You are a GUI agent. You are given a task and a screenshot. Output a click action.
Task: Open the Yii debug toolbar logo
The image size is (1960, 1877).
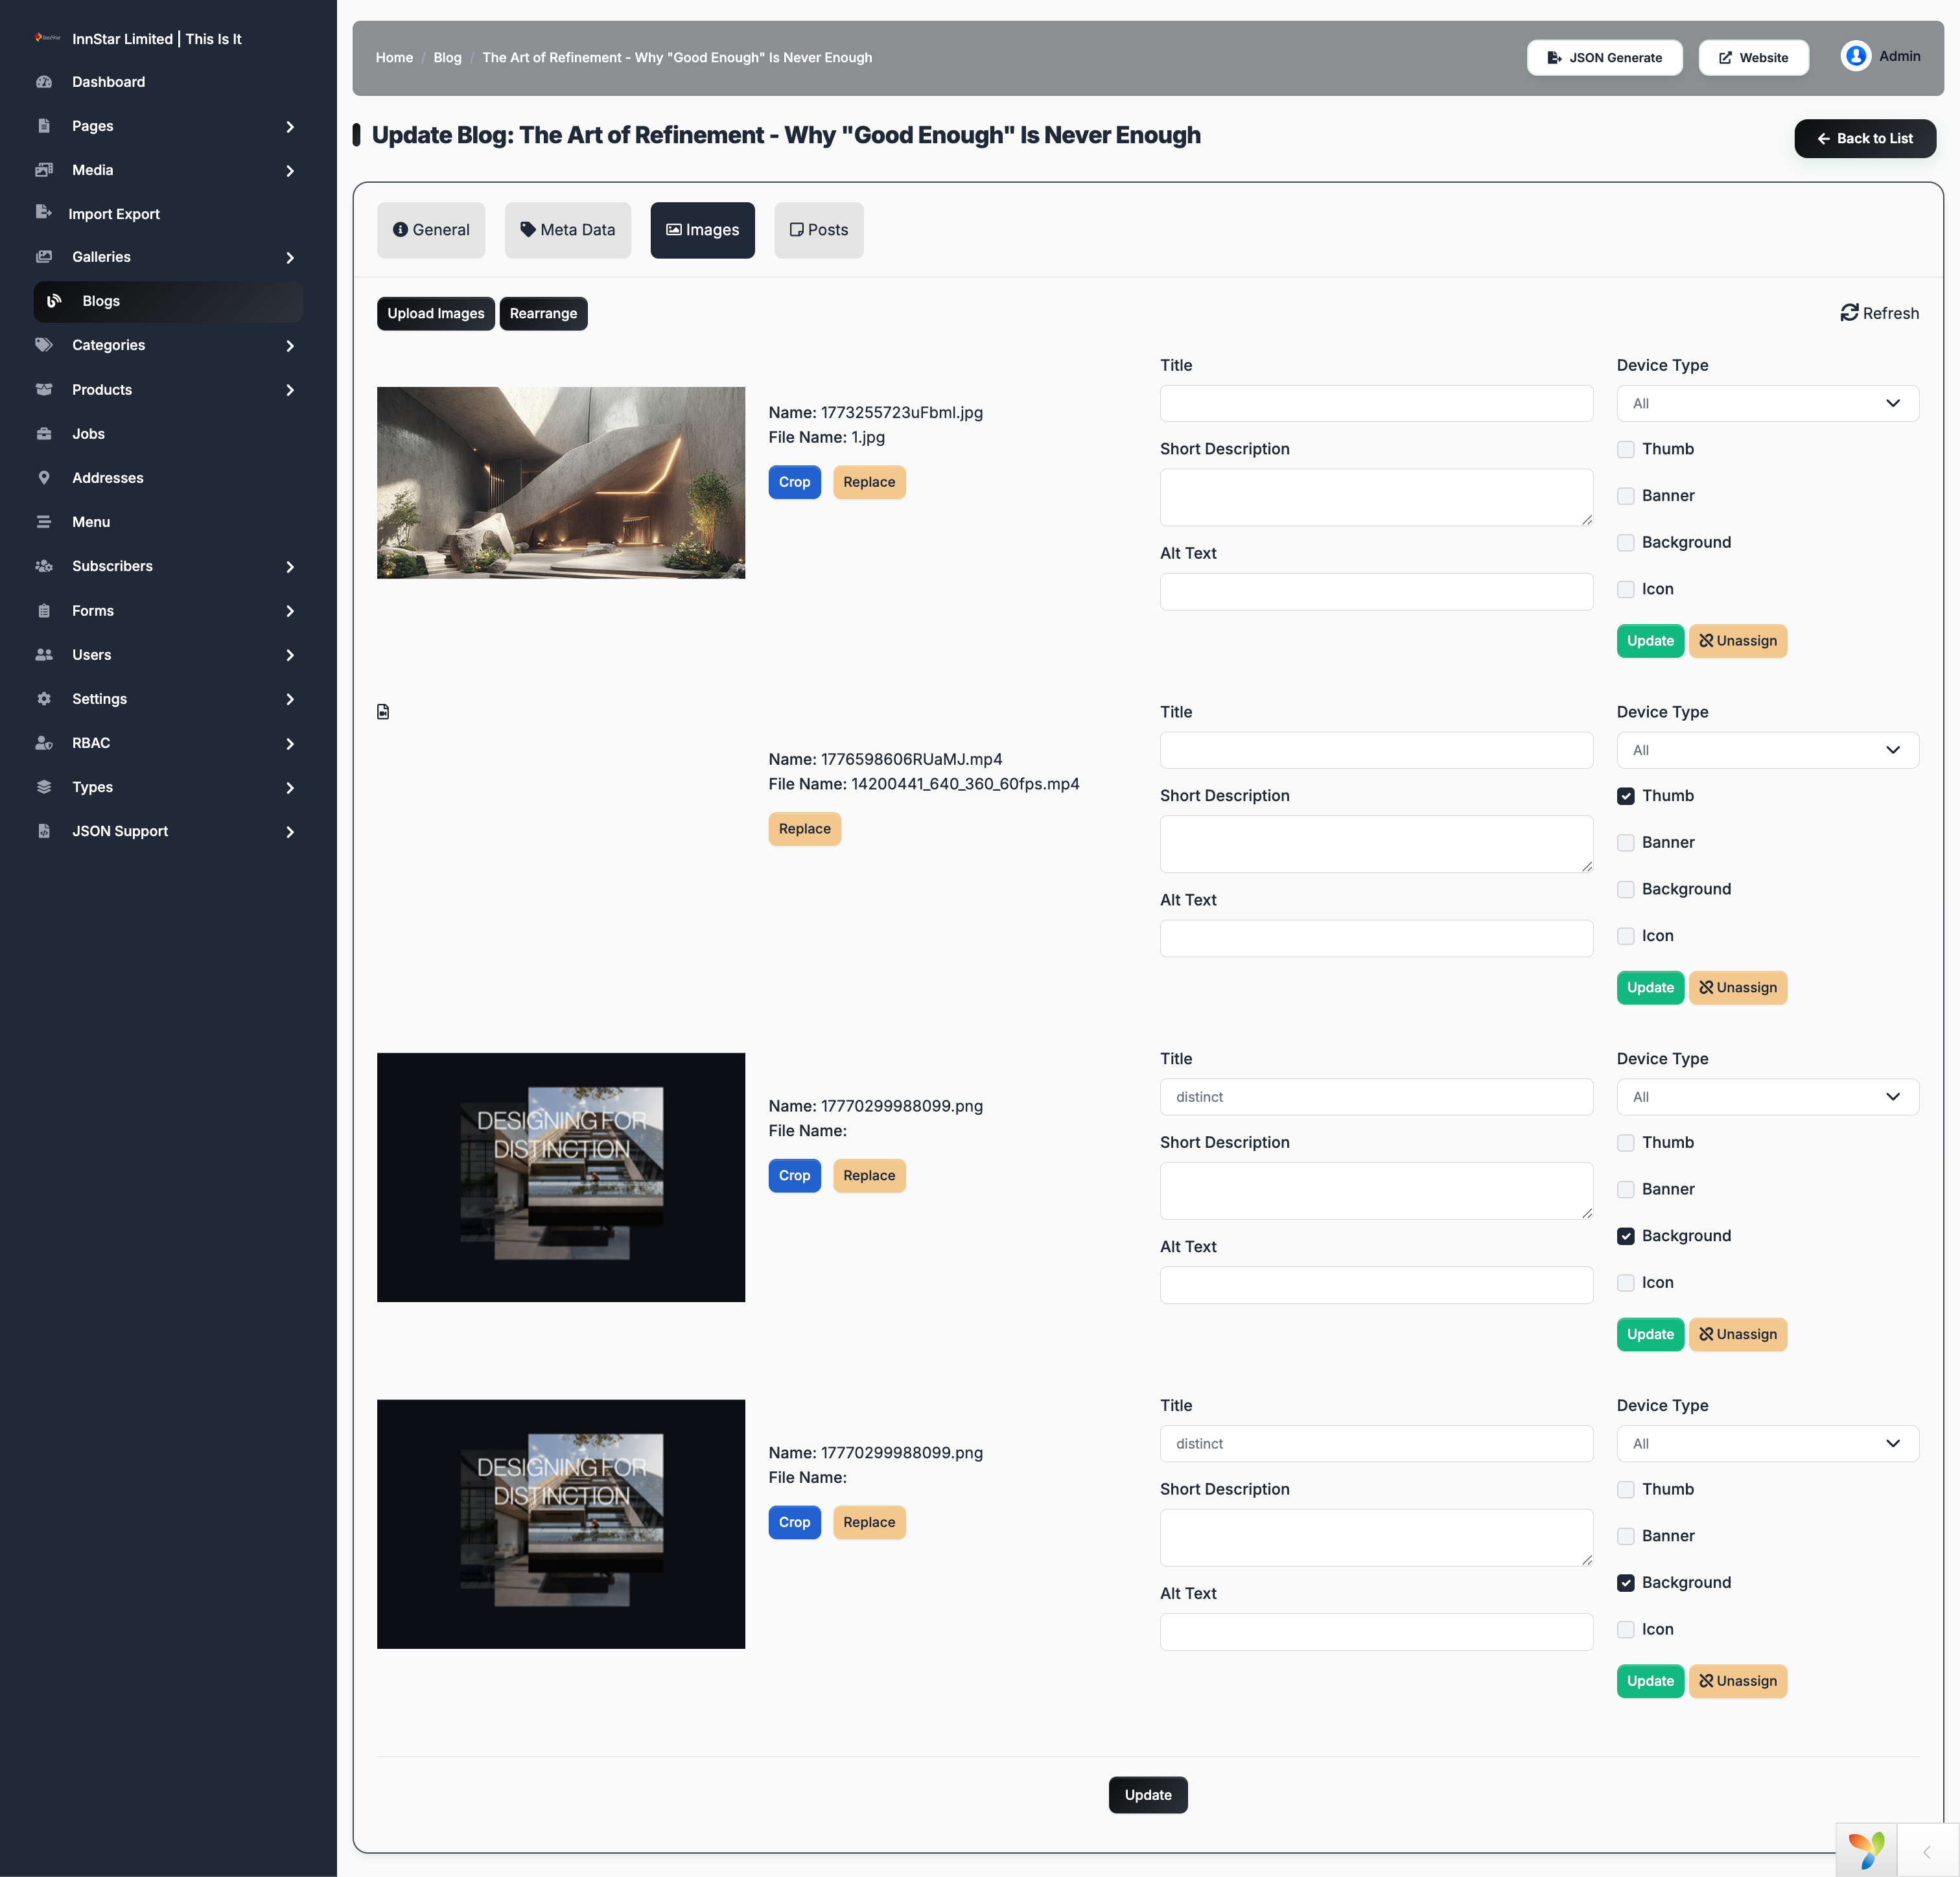[1866, 1850]
